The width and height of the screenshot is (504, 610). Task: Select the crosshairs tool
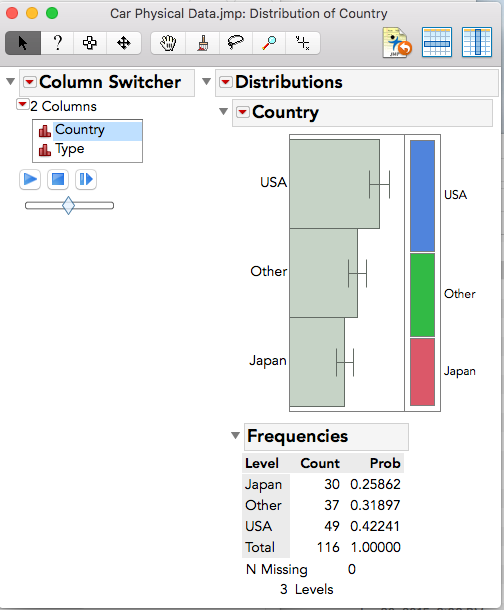pos(303,43)
